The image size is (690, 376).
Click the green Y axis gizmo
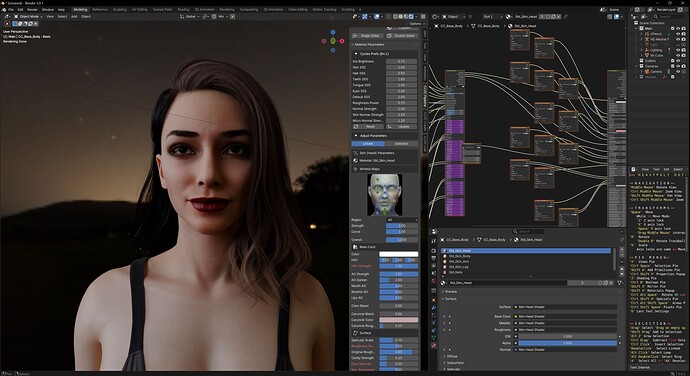click(333, 41)
